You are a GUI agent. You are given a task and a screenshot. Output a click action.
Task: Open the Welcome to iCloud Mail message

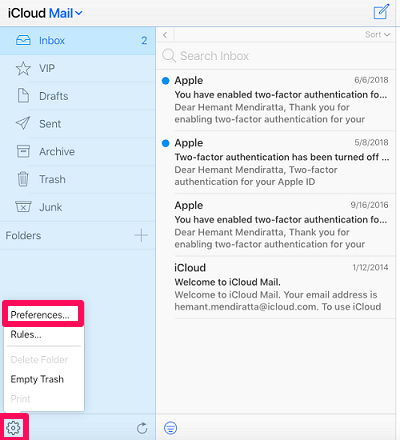275,287
